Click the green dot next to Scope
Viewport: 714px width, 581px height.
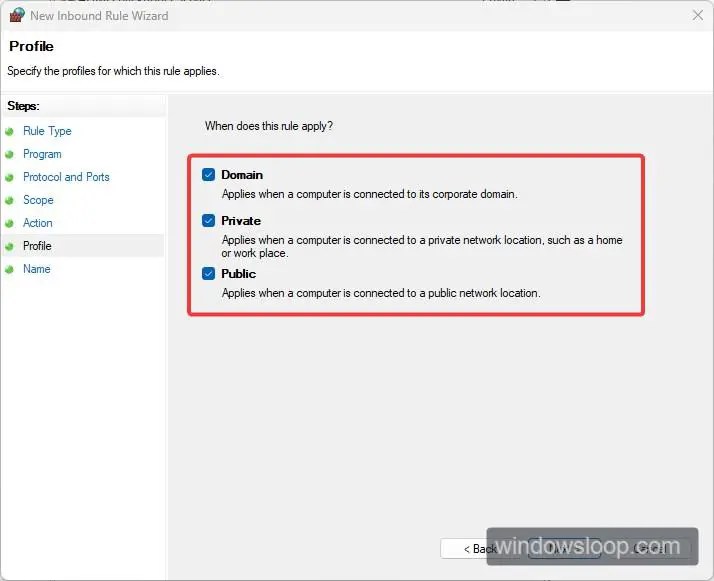[10, 200]
